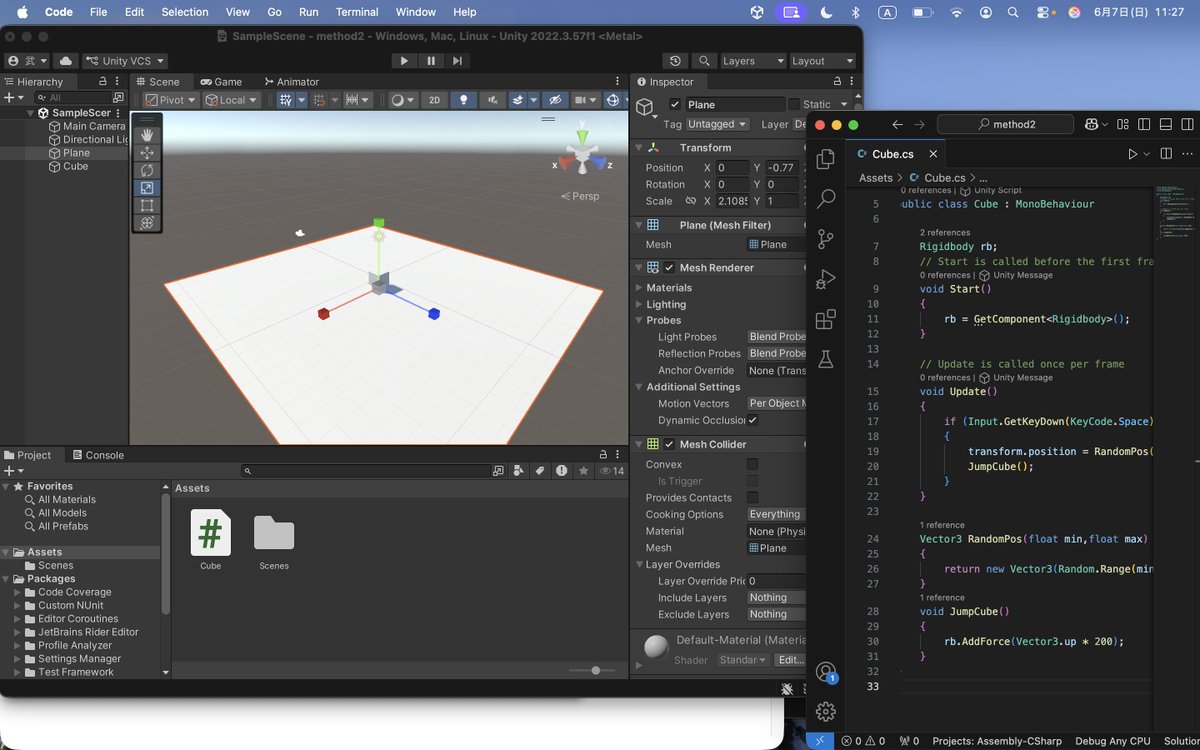Click Unity Pause button
The width and height of the screenshot is (1200, 750).
coord(431,61)
